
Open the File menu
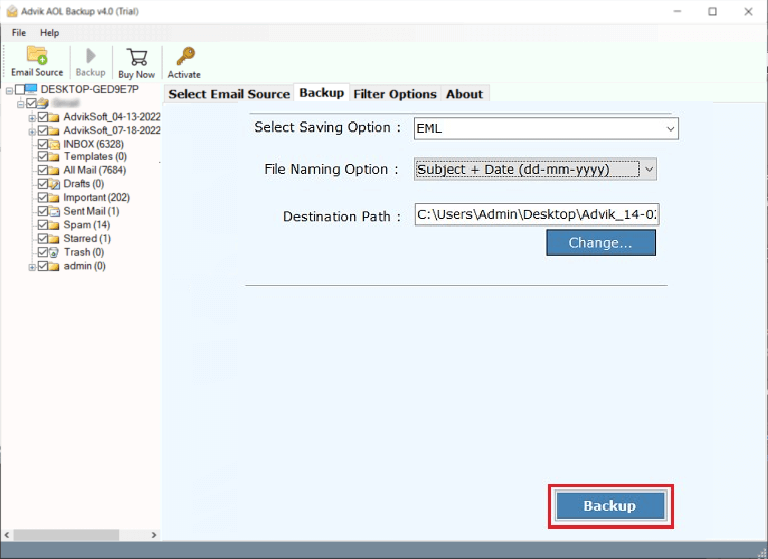[x=19, y=33]
